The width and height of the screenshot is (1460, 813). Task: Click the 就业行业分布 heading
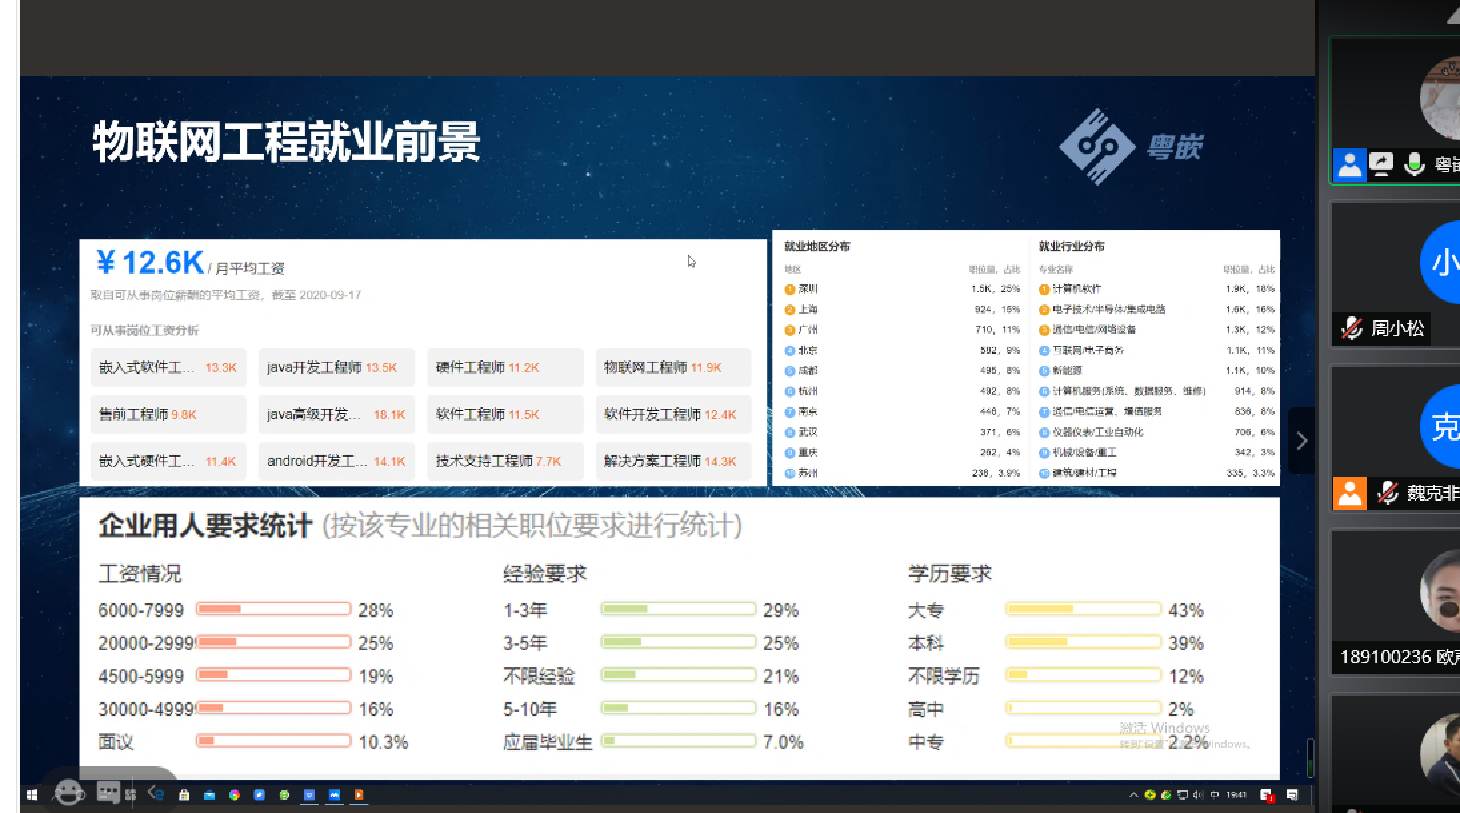(1071, 246)
